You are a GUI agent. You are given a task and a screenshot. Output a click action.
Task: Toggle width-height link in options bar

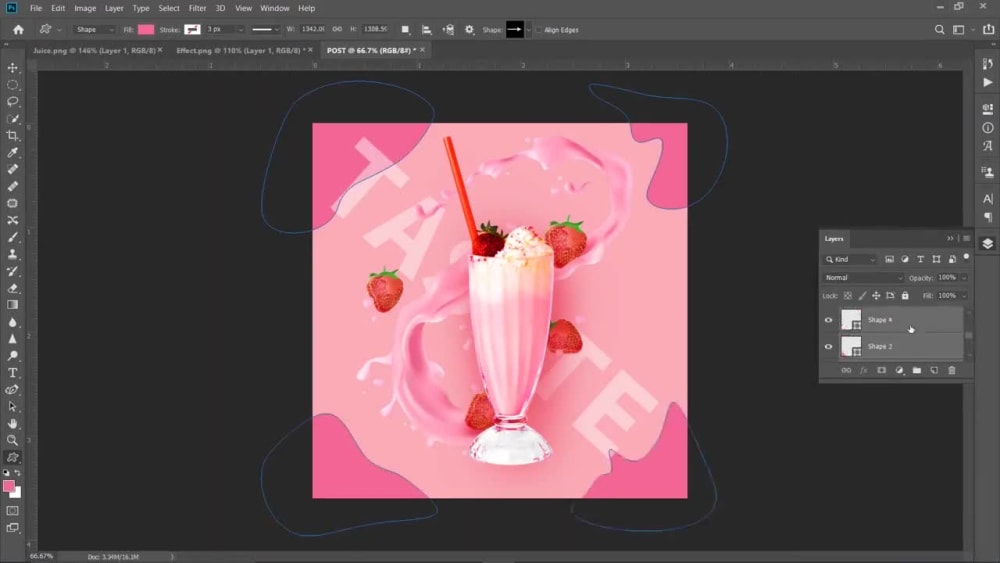337,29
